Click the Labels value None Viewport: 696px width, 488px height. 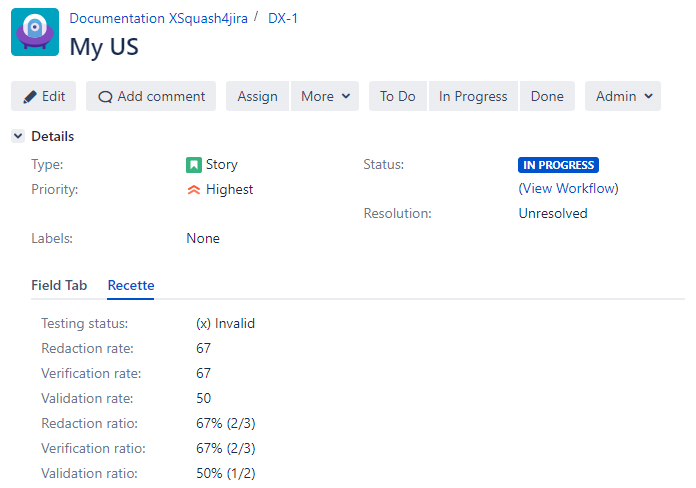point(203,238)
